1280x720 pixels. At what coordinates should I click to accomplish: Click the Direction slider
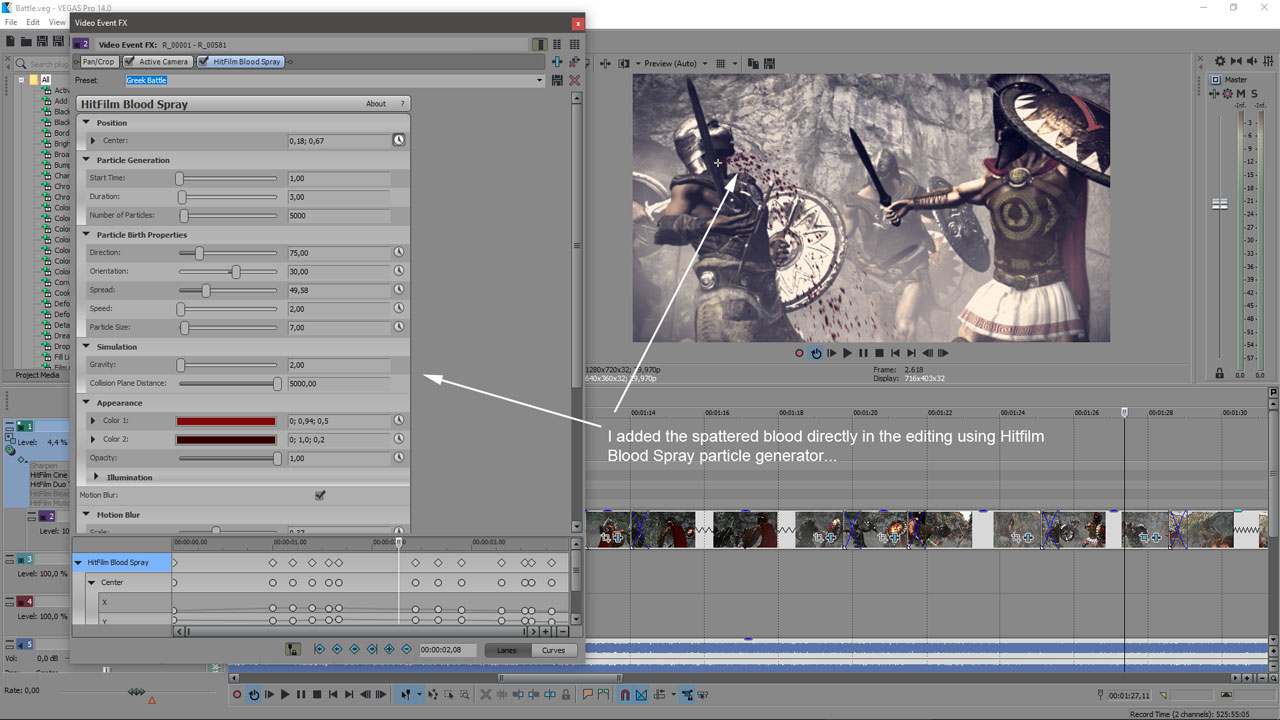tap(228, 253)
